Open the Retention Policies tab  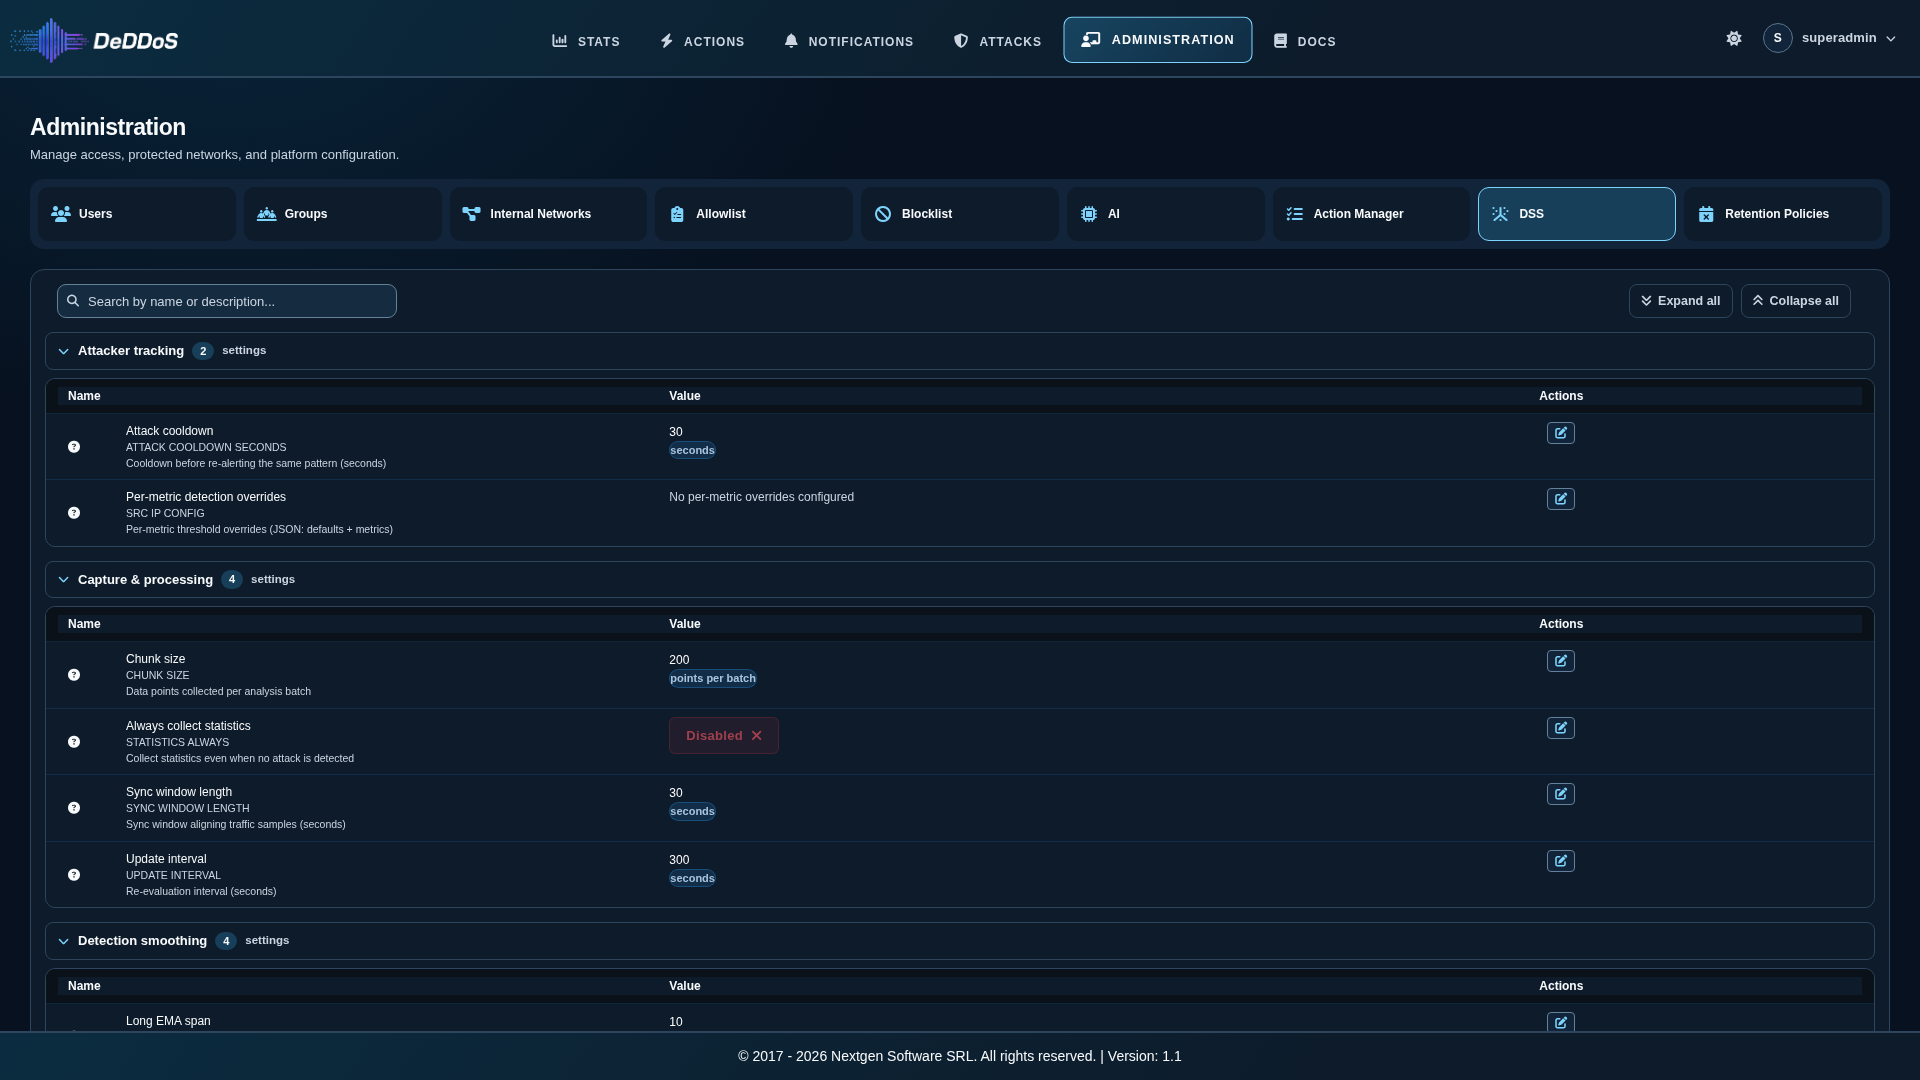pyautogui.click(x=1783, y=214)
